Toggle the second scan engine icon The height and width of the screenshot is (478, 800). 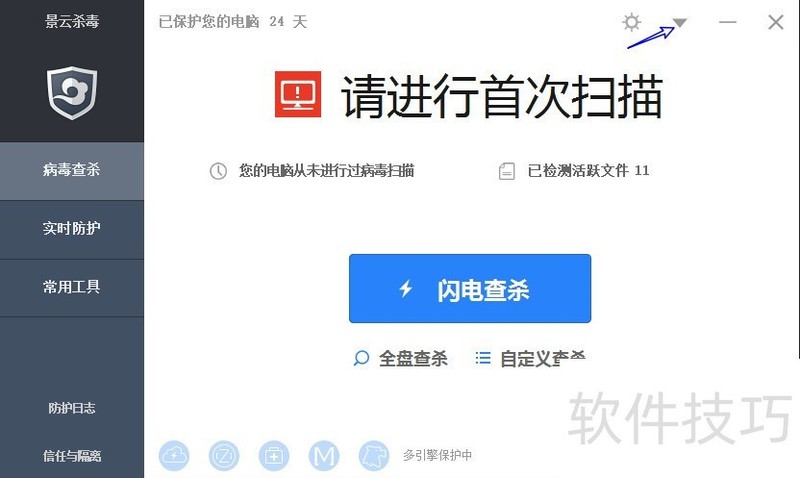click(224, 456)
